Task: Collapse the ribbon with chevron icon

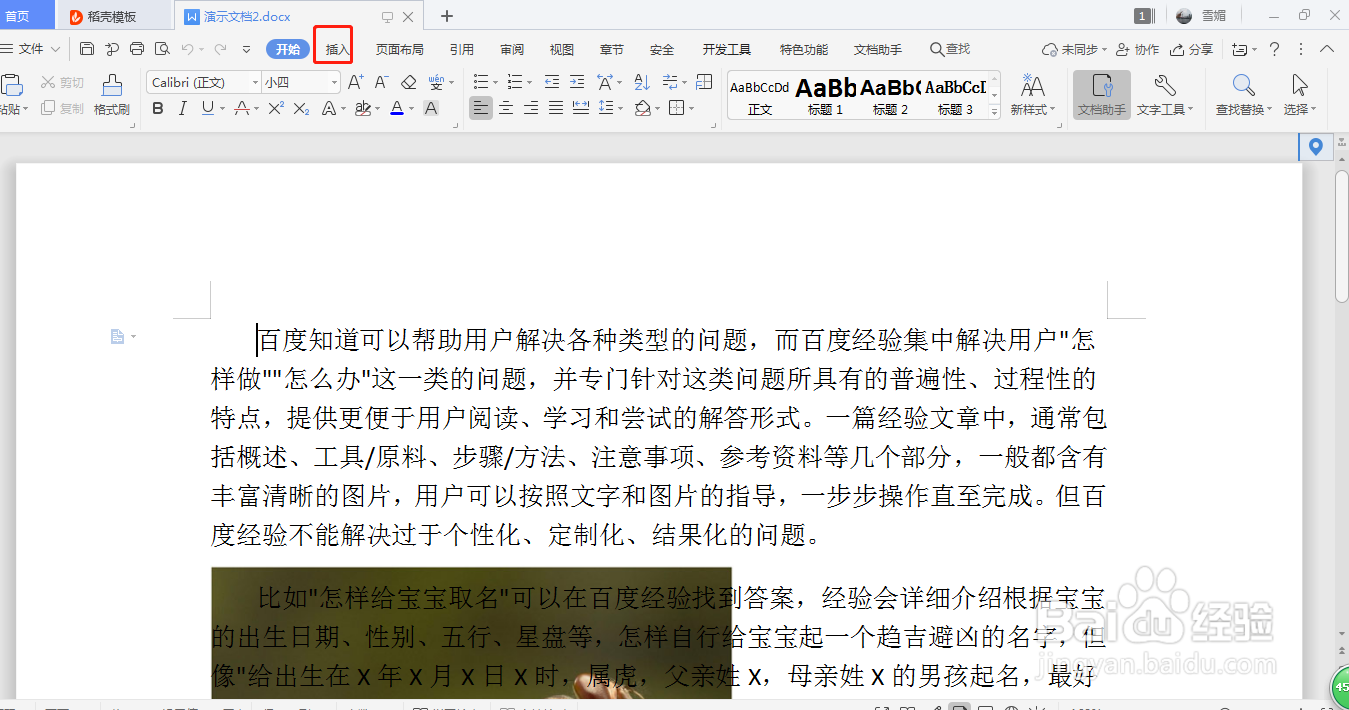Action: pyautogui.click(x=1328, y=49)
